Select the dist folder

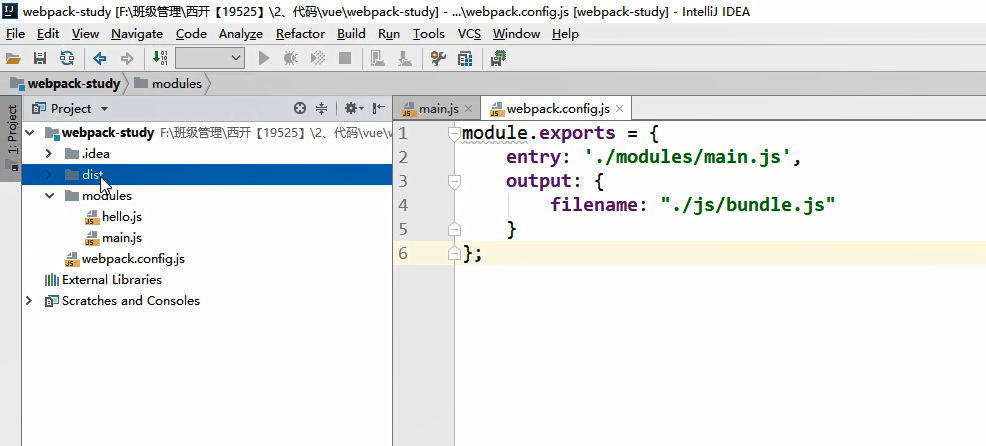(x=207, y=175)
